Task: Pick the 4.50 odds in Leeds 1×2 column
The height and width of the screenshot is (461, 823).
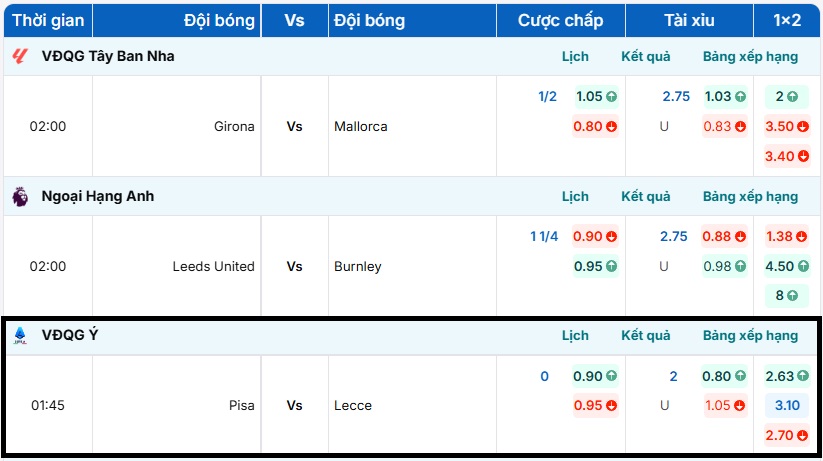Action: point(786,266)
